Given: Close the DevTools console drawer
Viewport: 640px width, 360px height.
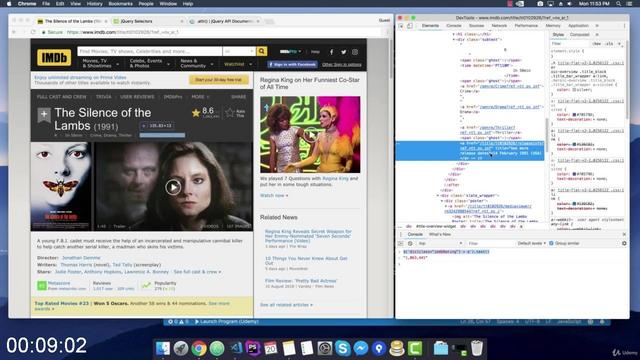Looking at the screenshot, I should [x=624, y=234].
